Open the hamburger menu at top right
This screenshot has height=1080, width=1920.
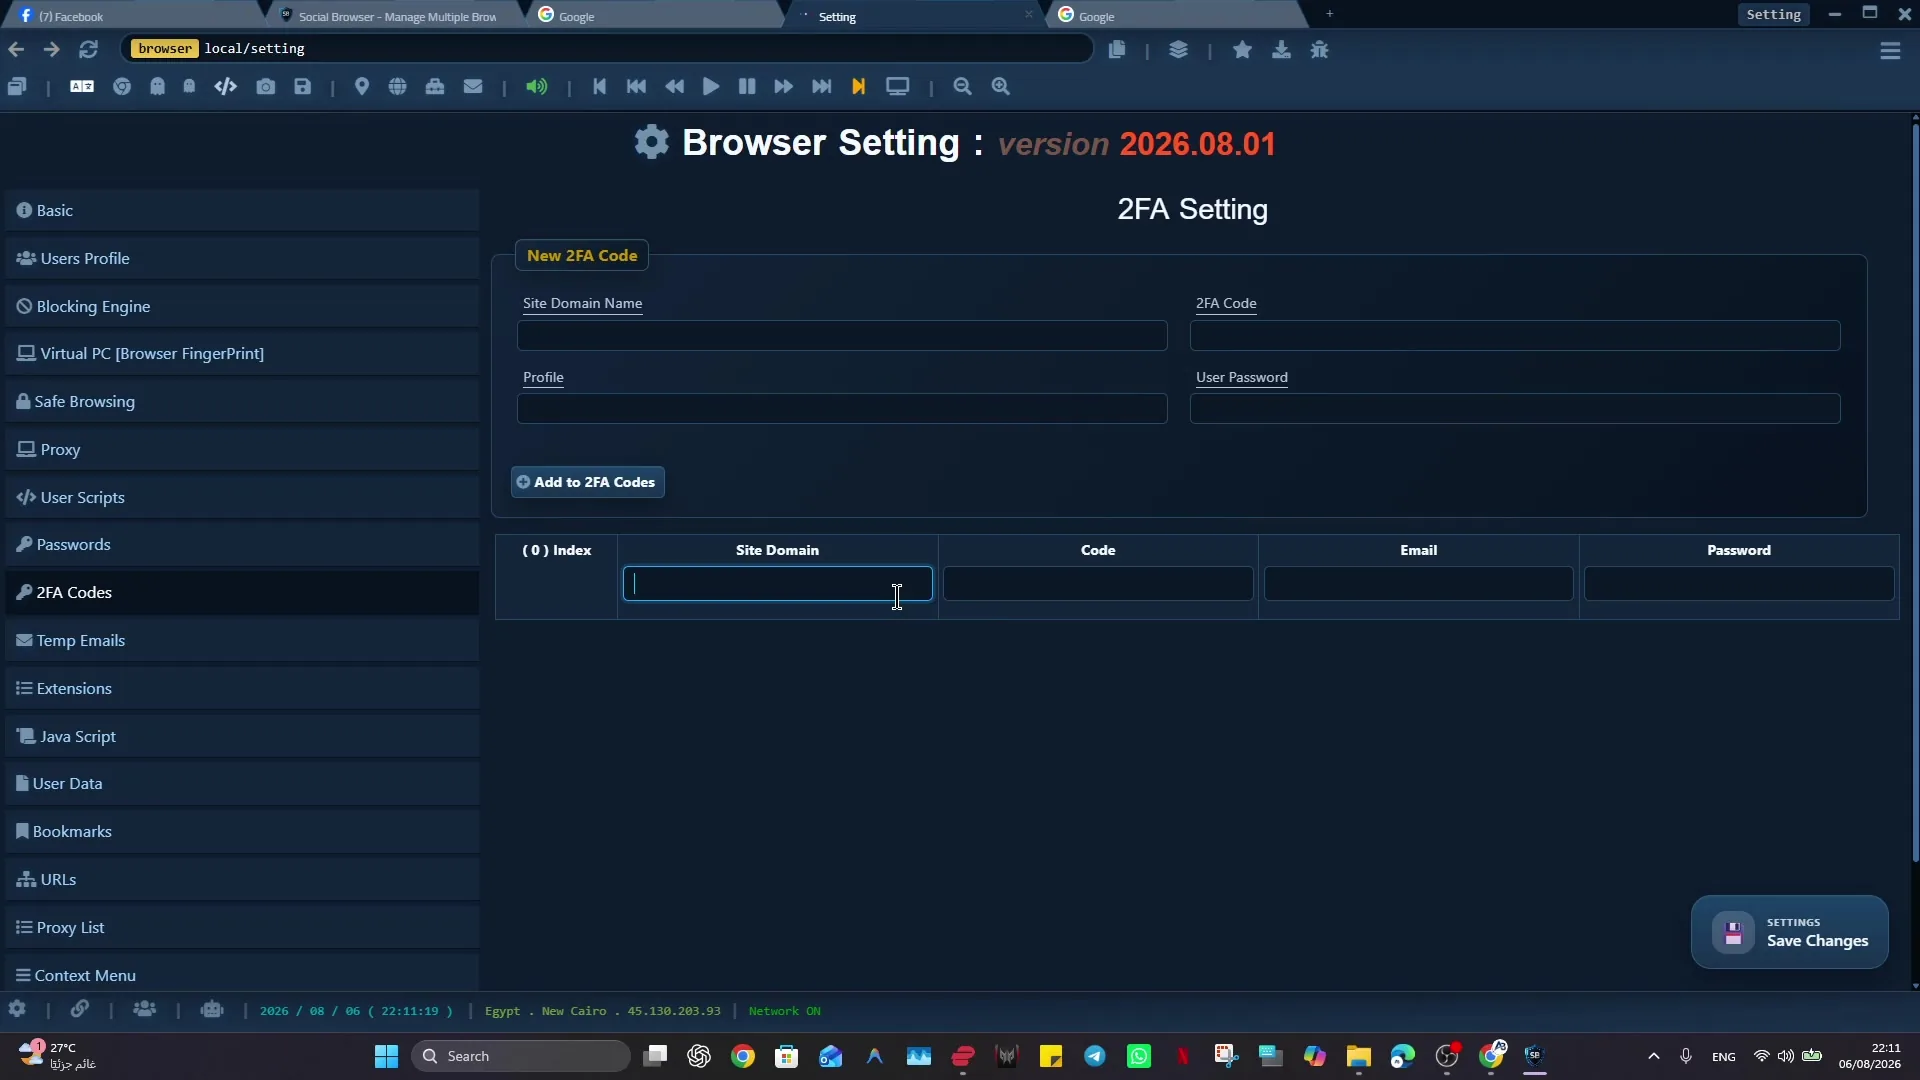click(1890, 51)
